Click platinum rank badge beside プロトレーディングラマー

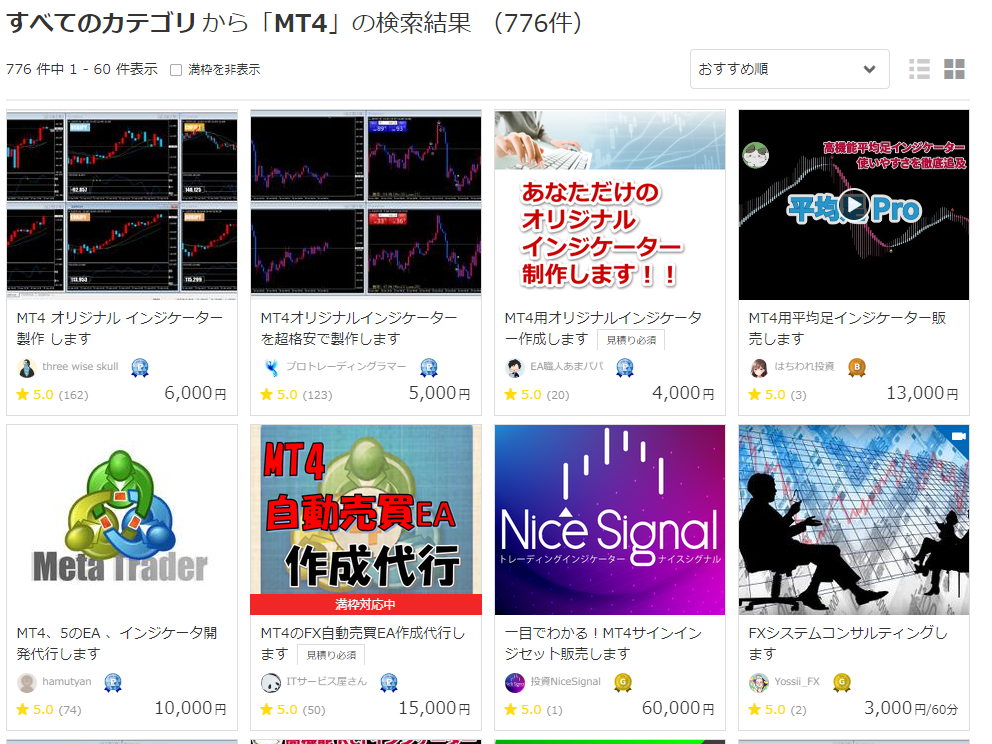pos(429,368)
